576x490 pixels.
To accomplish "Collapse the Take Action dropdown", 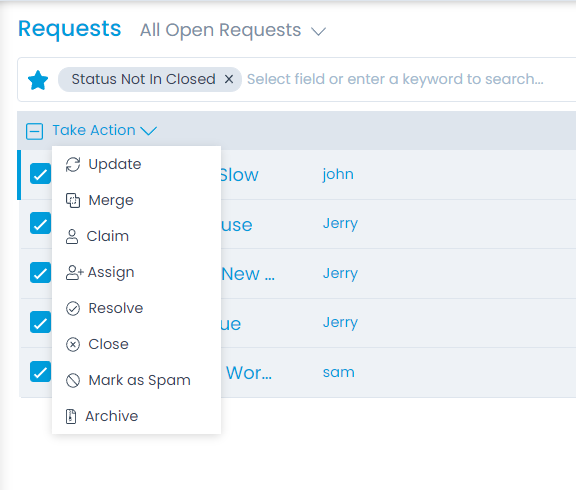I will point(105,130).
